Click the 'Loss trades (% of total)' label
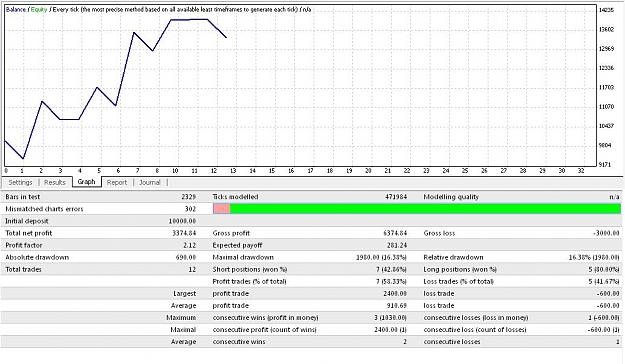The width and height of the screenshot is (625, 364). click(x=458, y=281)
